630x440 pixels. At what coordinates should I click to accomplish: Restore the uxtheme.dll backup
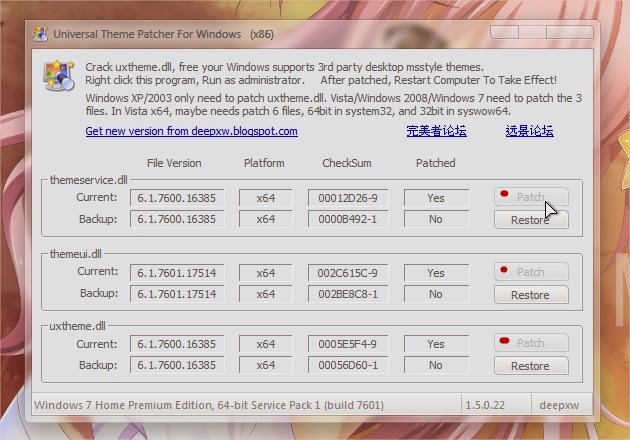point(531,366)
